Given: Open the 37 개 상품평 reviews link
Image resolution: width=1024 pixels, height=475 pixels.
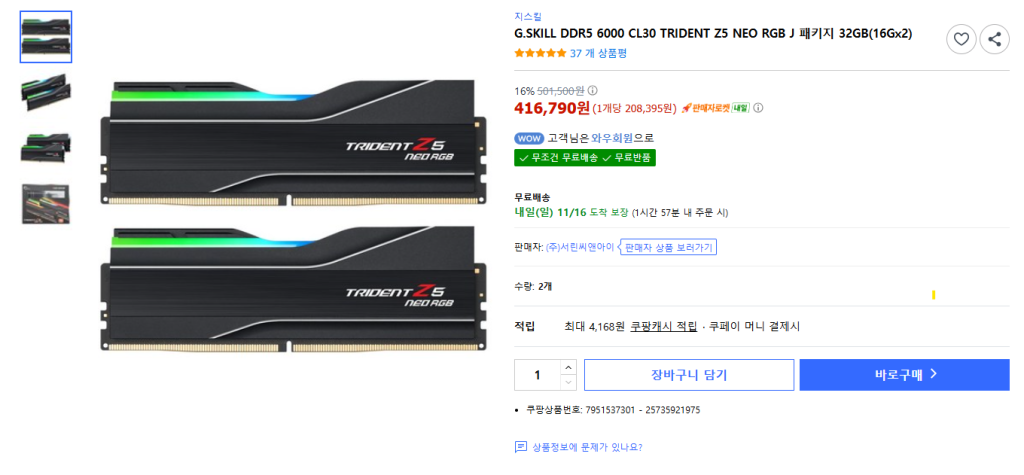Looking at the screenshot, I should coord(598,54).
